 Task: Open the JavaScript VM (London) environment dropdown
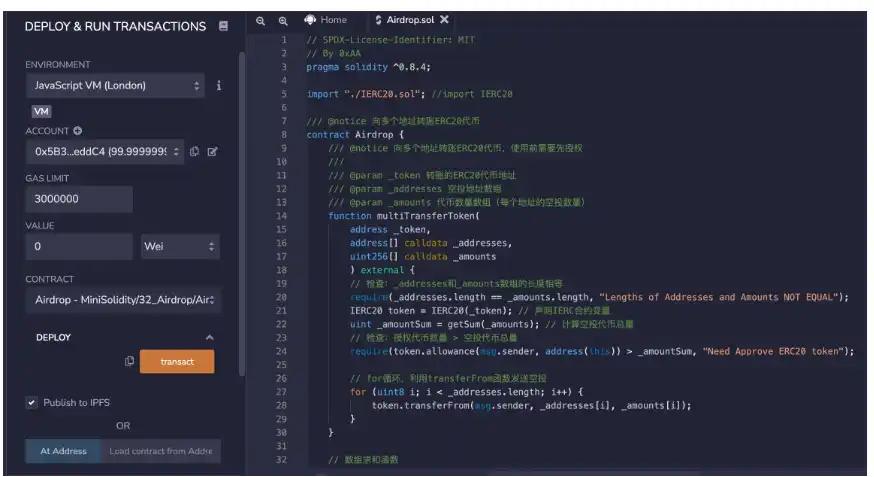click(115, 85)
